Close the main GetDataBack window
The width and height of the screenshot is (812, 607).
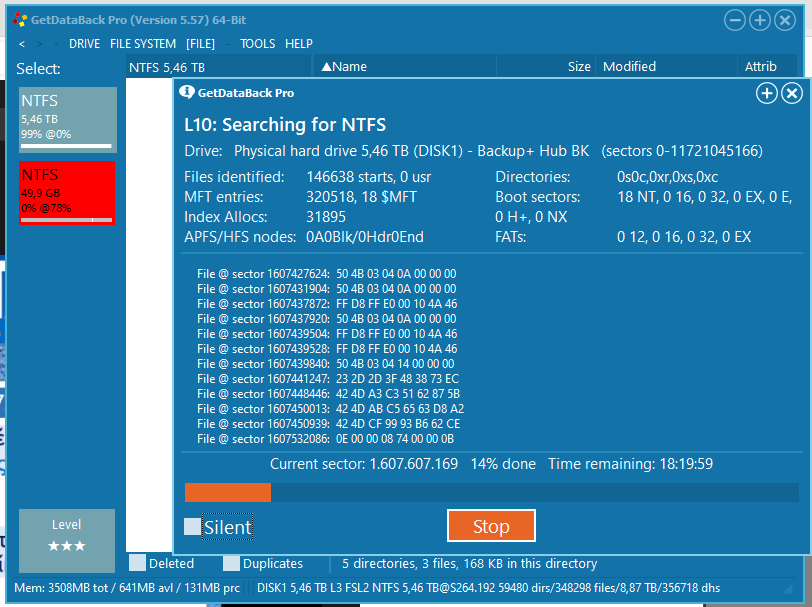pos(785,20)
